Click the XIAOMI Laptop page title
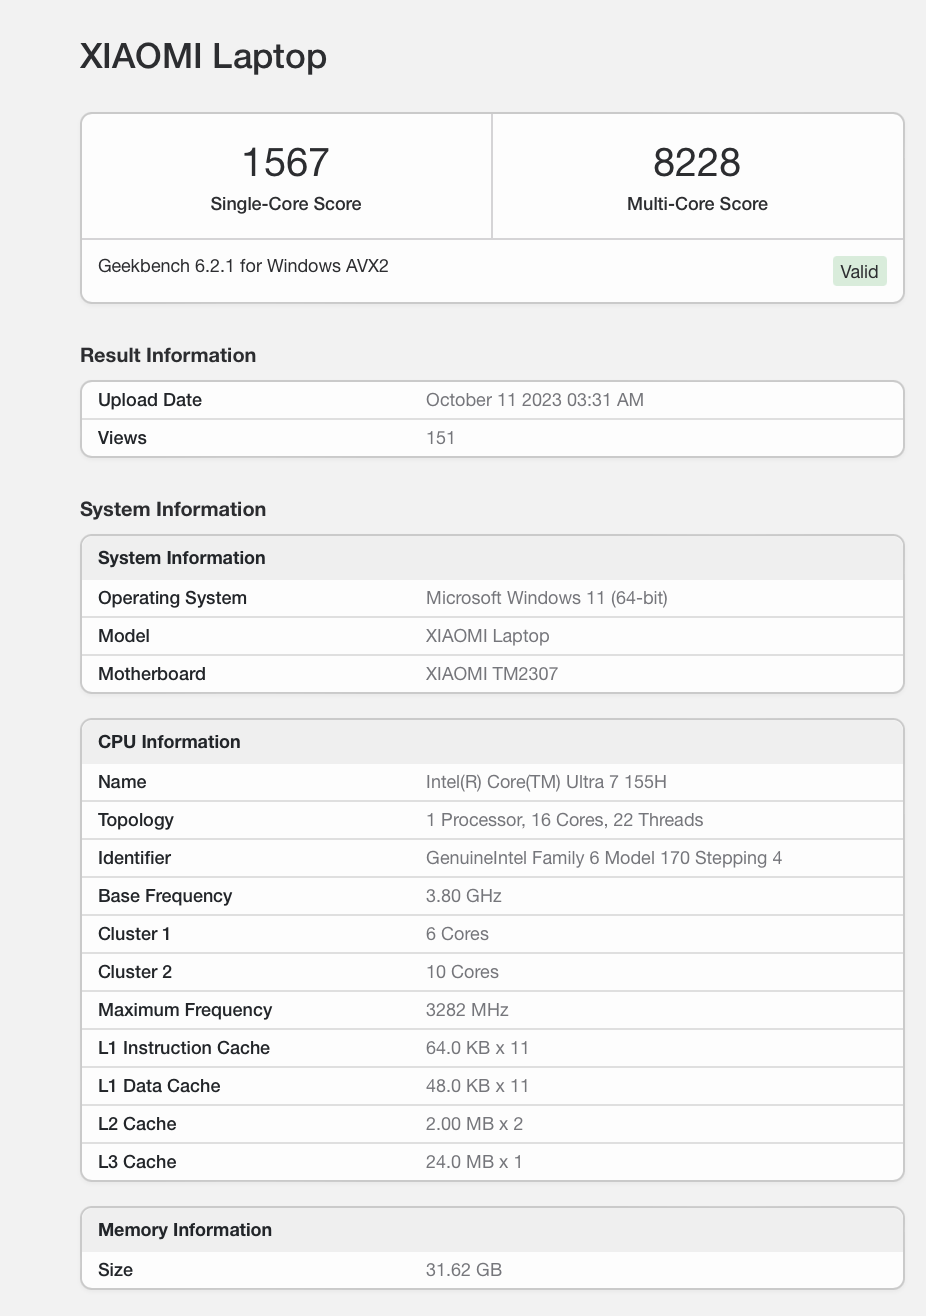 pyautogui.click(x=203, y=56)
